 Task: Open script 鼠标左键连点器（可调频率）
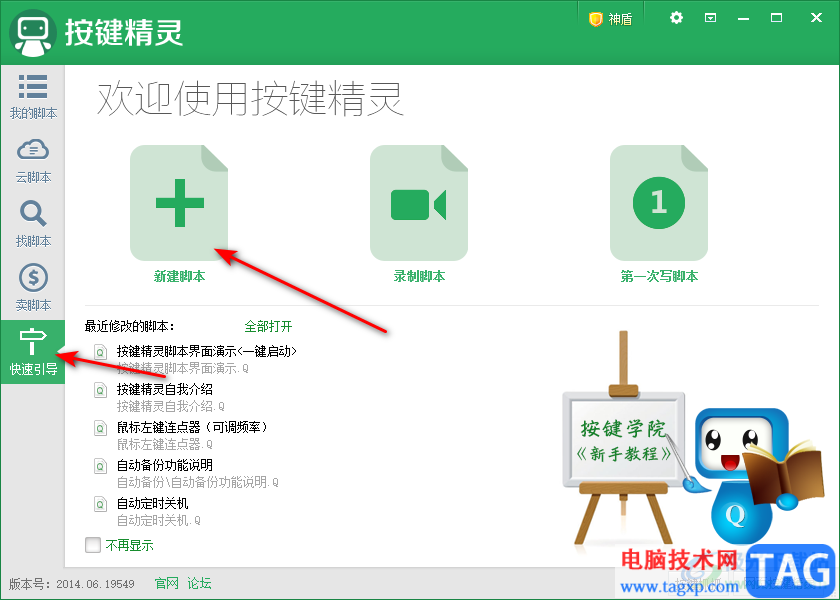[192, 428]
